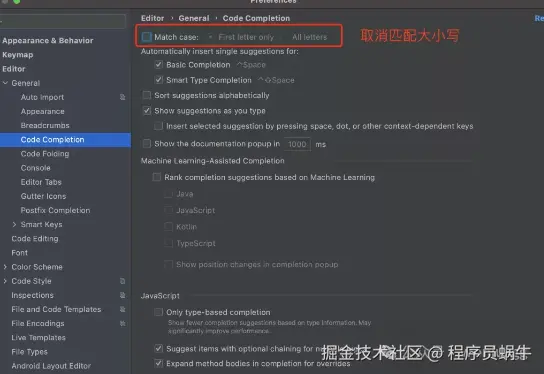The width and height of the screenshot is (544, 374).
Task: Check the TypeScript ML completion checkbox
Action: 169,243
